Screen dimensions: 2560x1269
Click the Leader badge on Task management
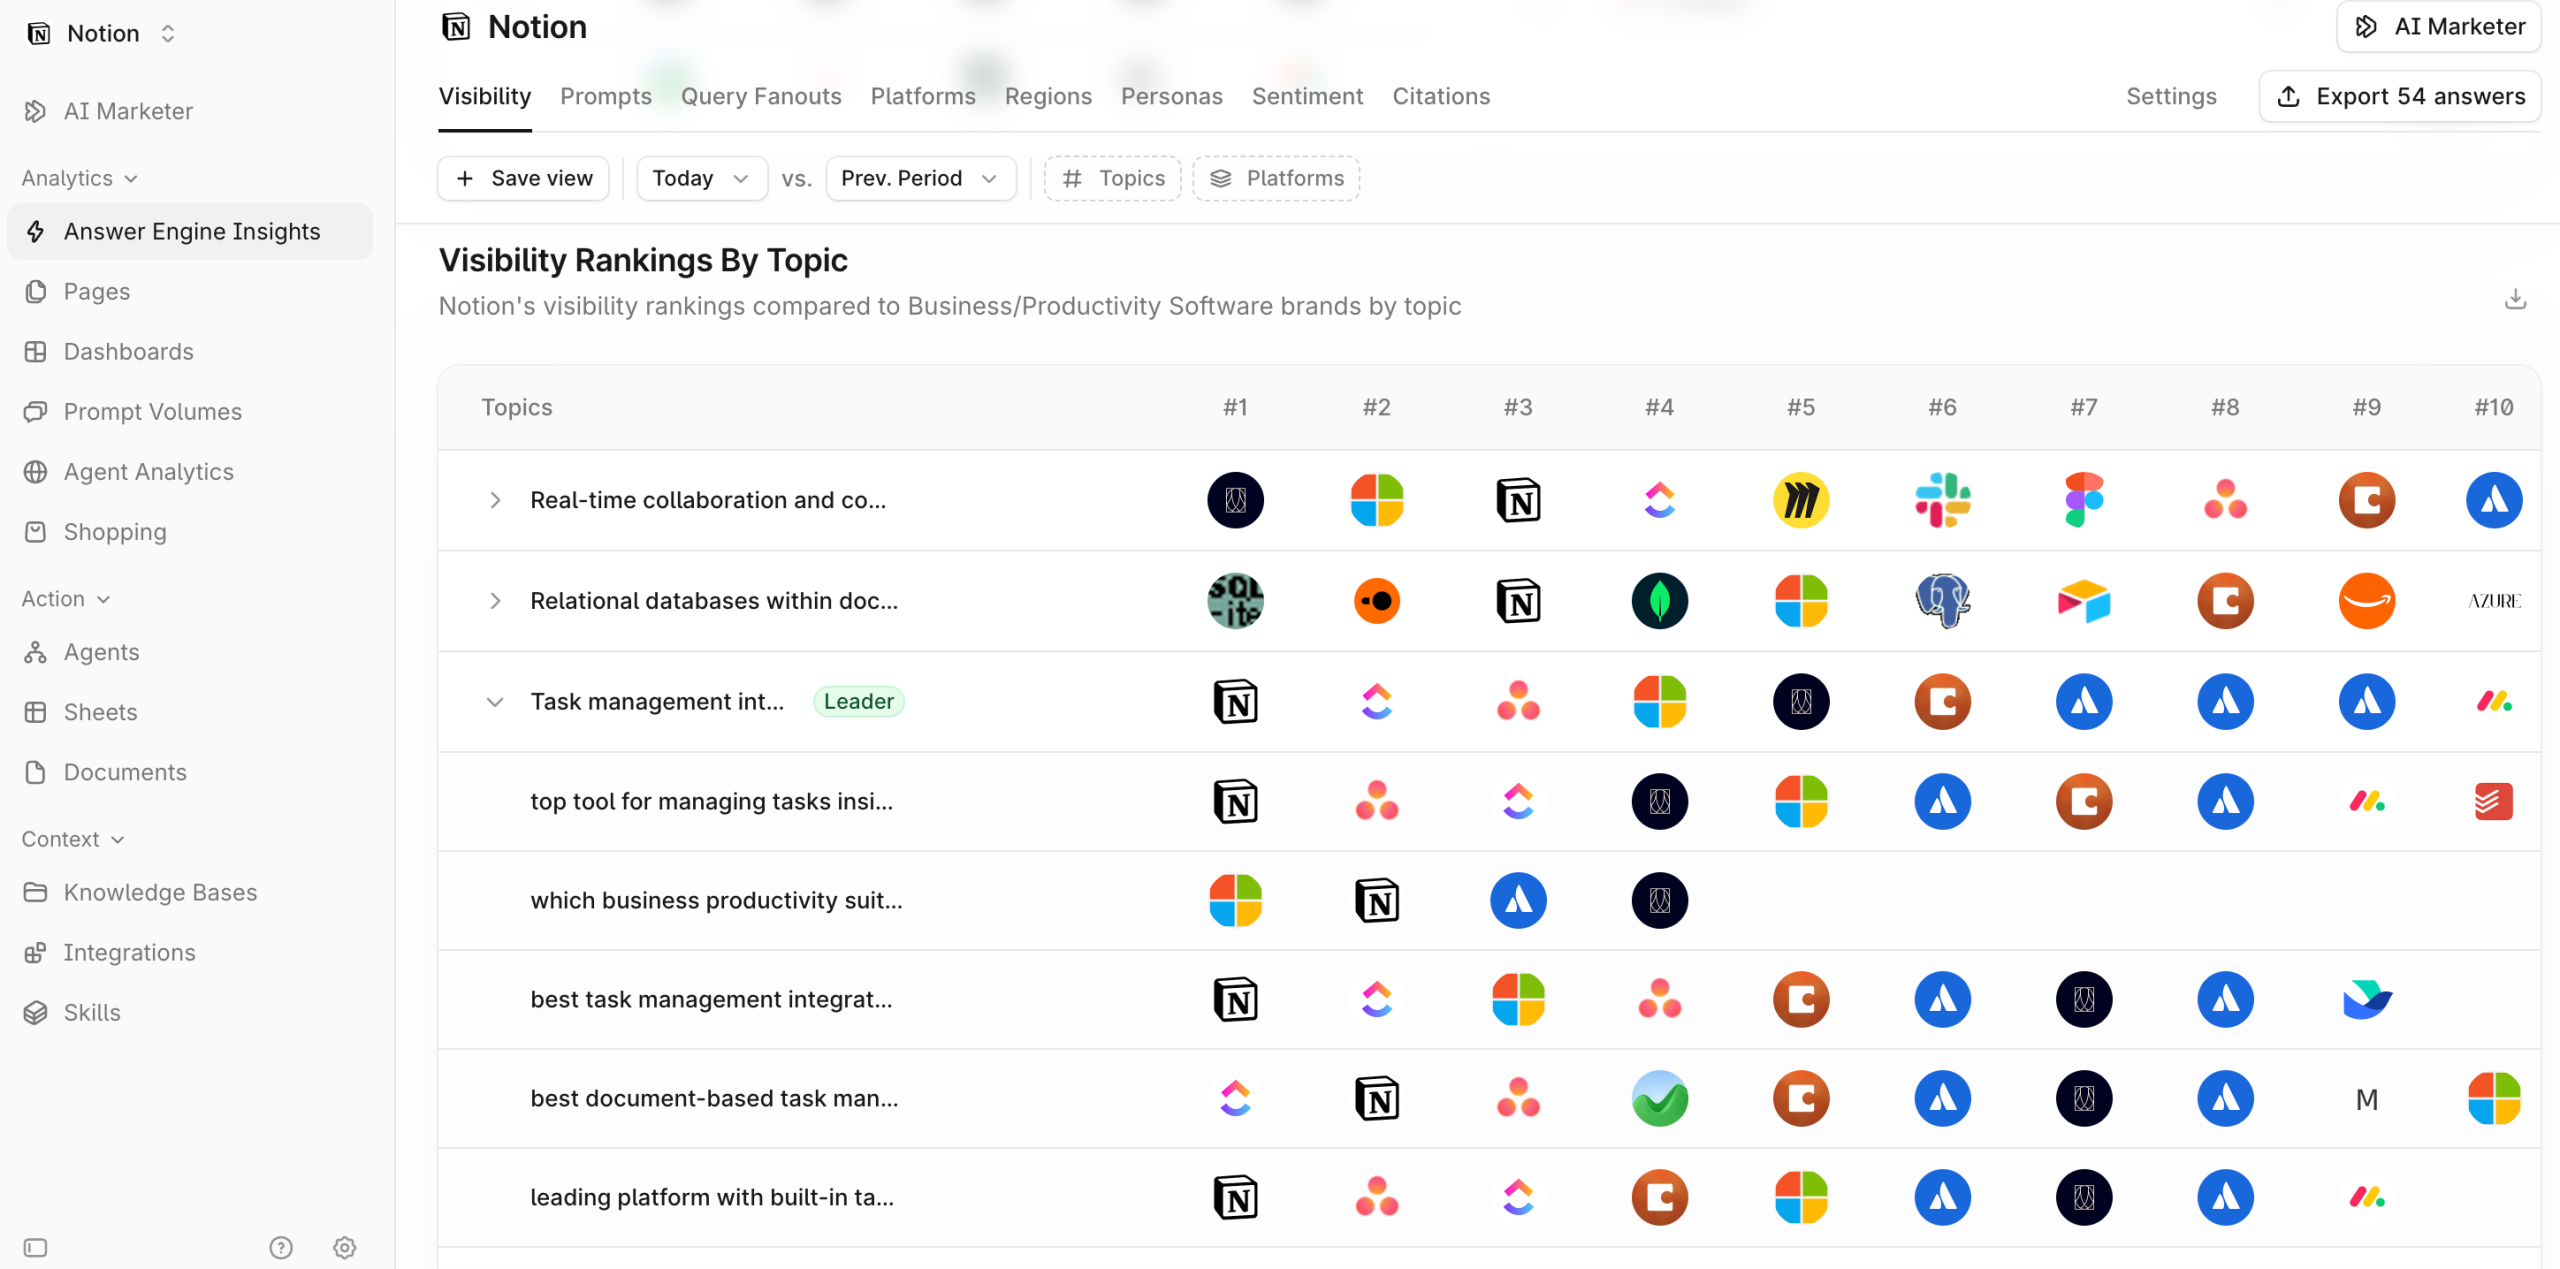coord(859,702)
